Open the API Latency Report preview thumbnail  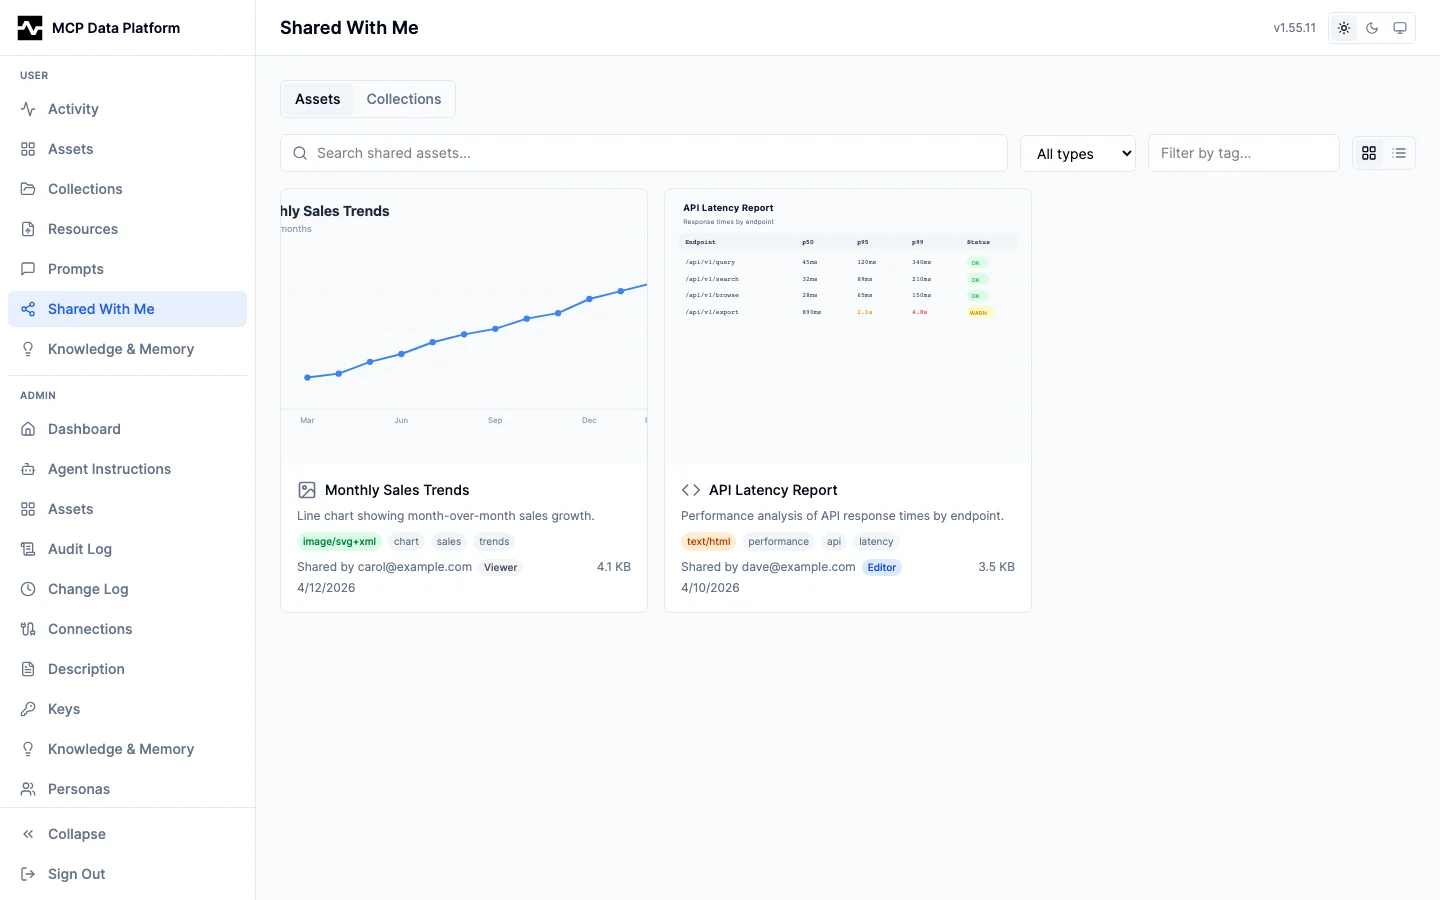point(847,326)
